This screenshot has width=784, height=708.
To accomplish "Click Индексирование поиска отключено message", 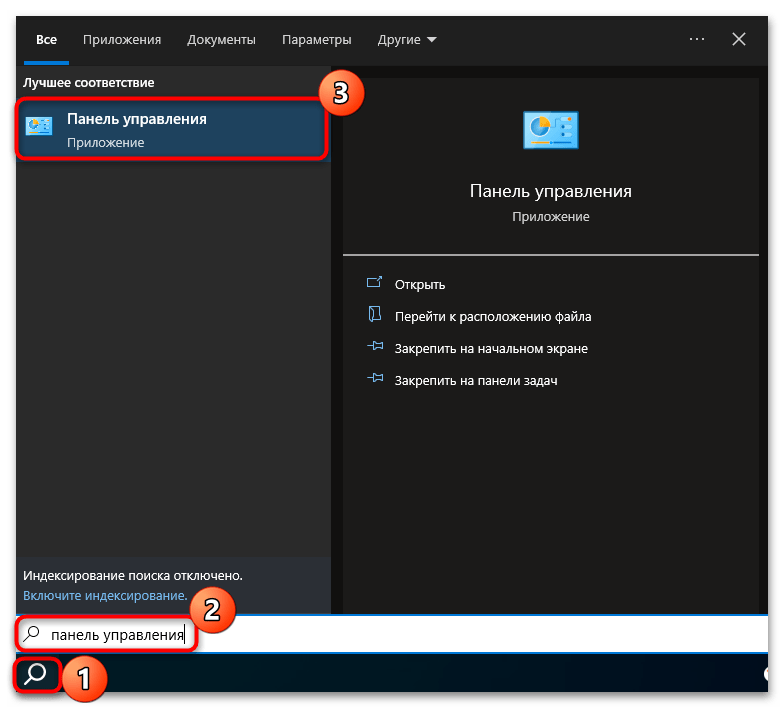I will (132, 576).
